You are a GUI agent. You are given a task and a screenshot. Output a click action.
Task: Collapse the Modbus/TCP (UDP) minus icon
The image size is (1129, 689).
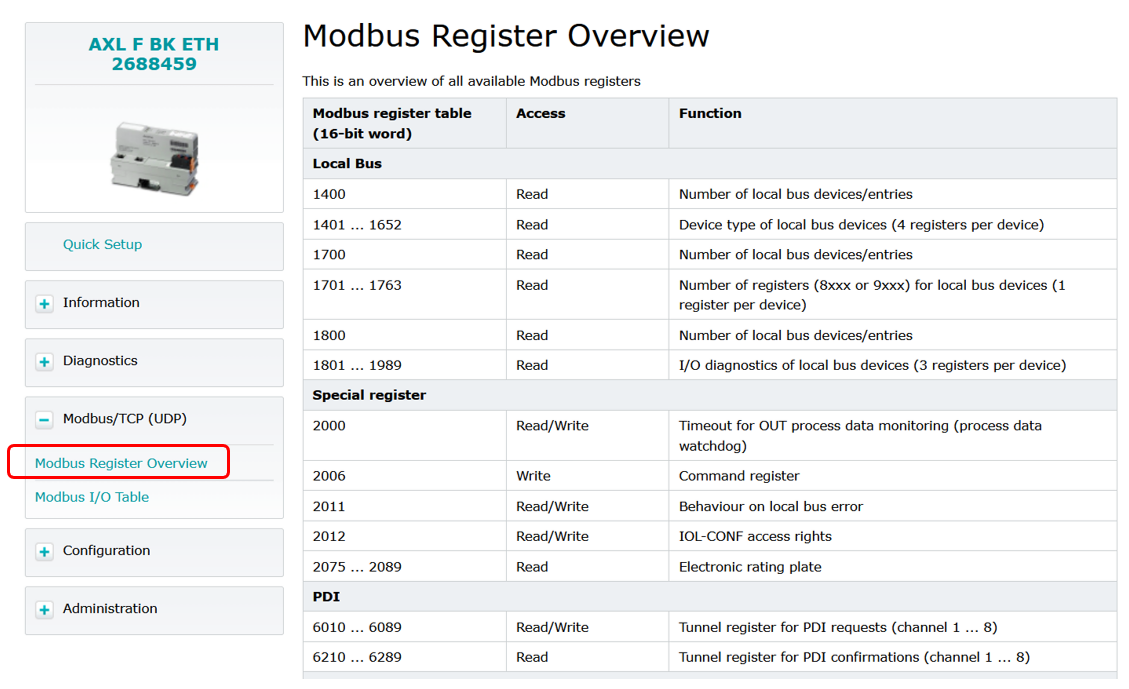pyautogui.click(x=44, y=420)
